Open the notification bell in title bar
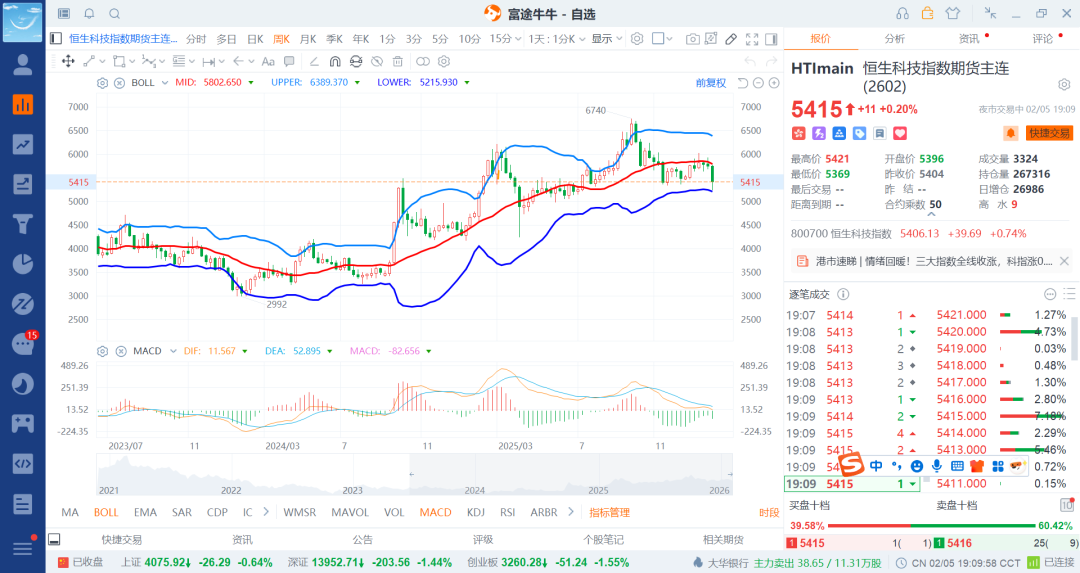 [89, 13]
